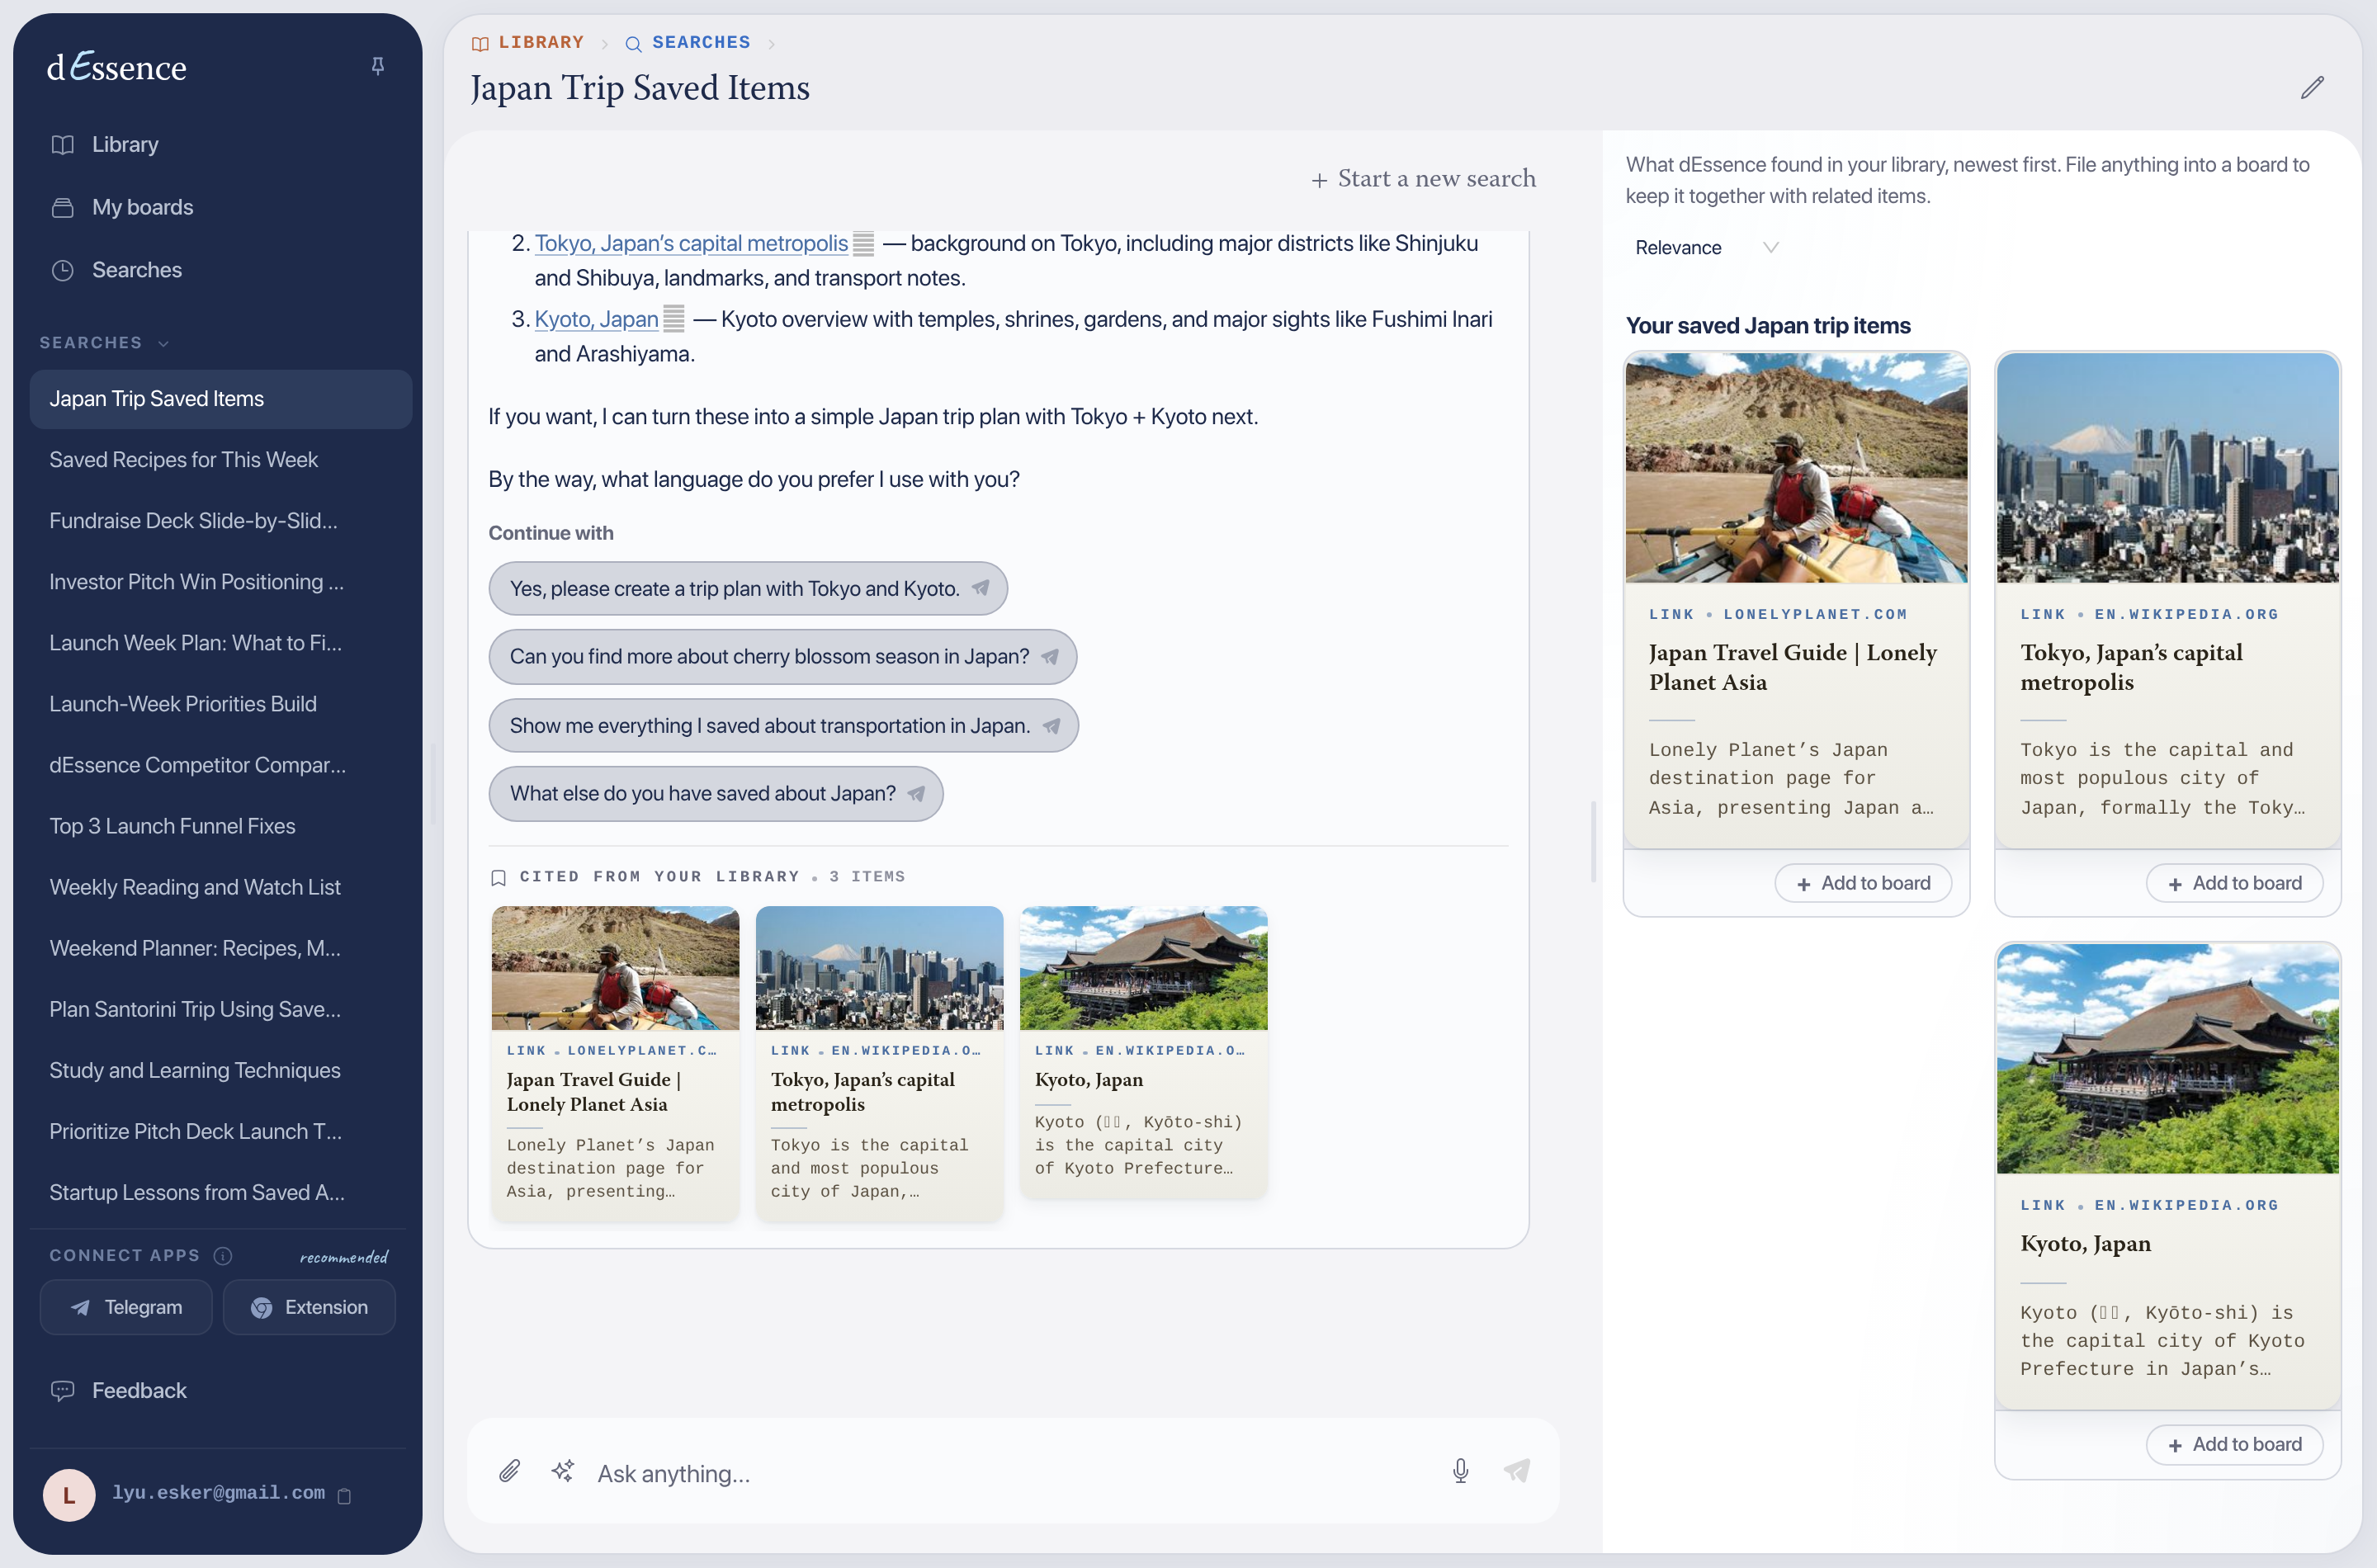2377x1568 pixels.
Task: Choose 'Yes, please create a trip plan' suggestion
Action: 748,588
